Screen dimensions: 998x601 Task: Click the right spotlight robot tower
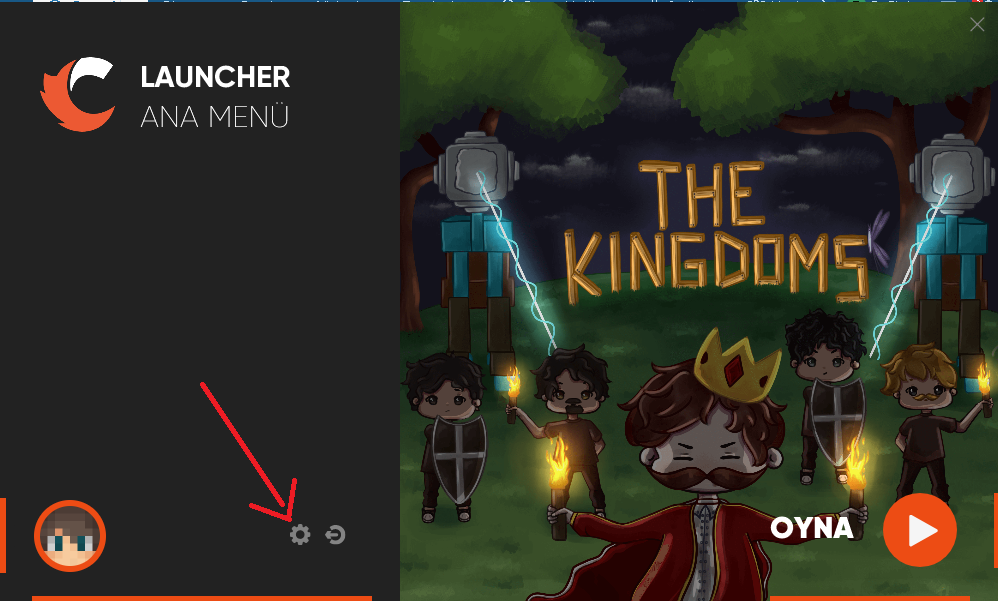click(x=952, y=255)
